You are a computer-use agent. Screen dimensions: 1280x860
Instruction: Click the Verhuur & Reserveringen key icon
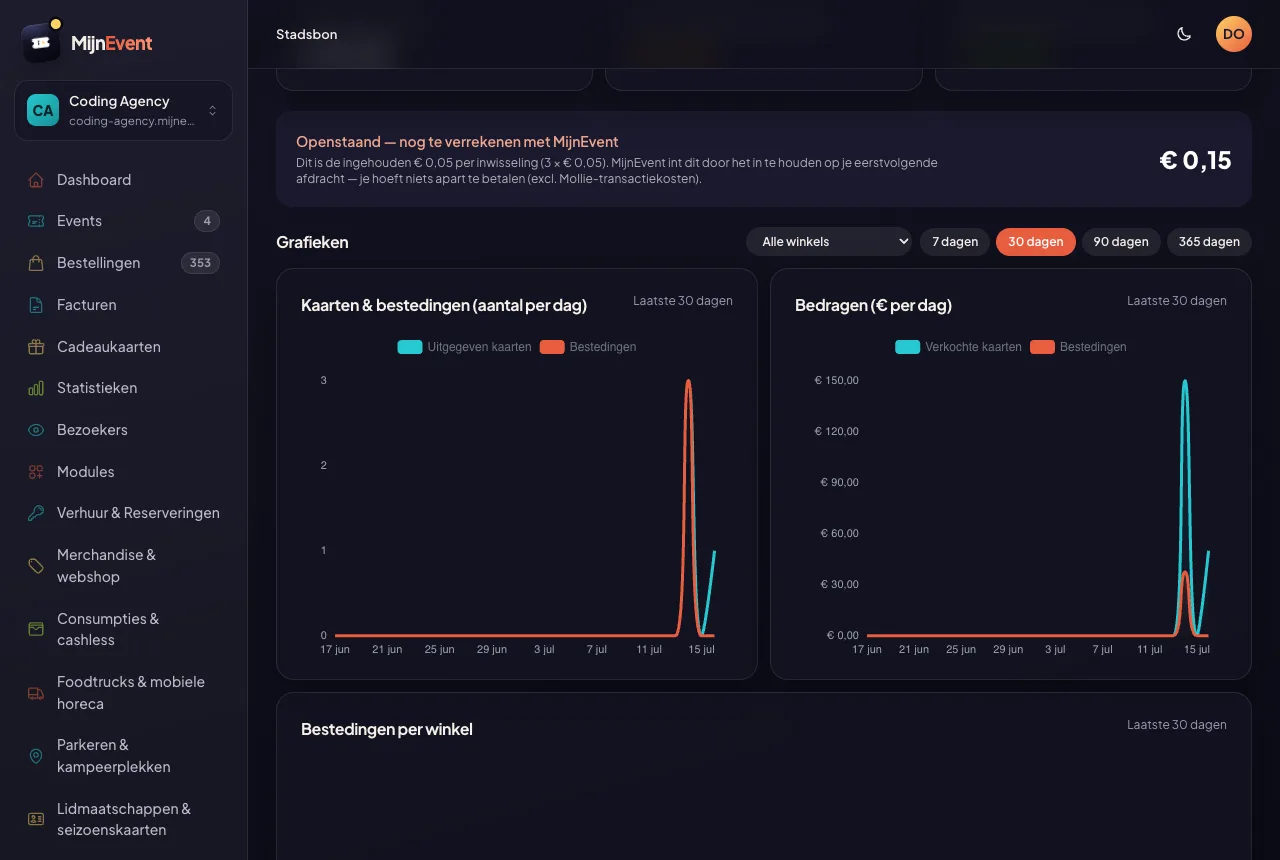(36, 513)
